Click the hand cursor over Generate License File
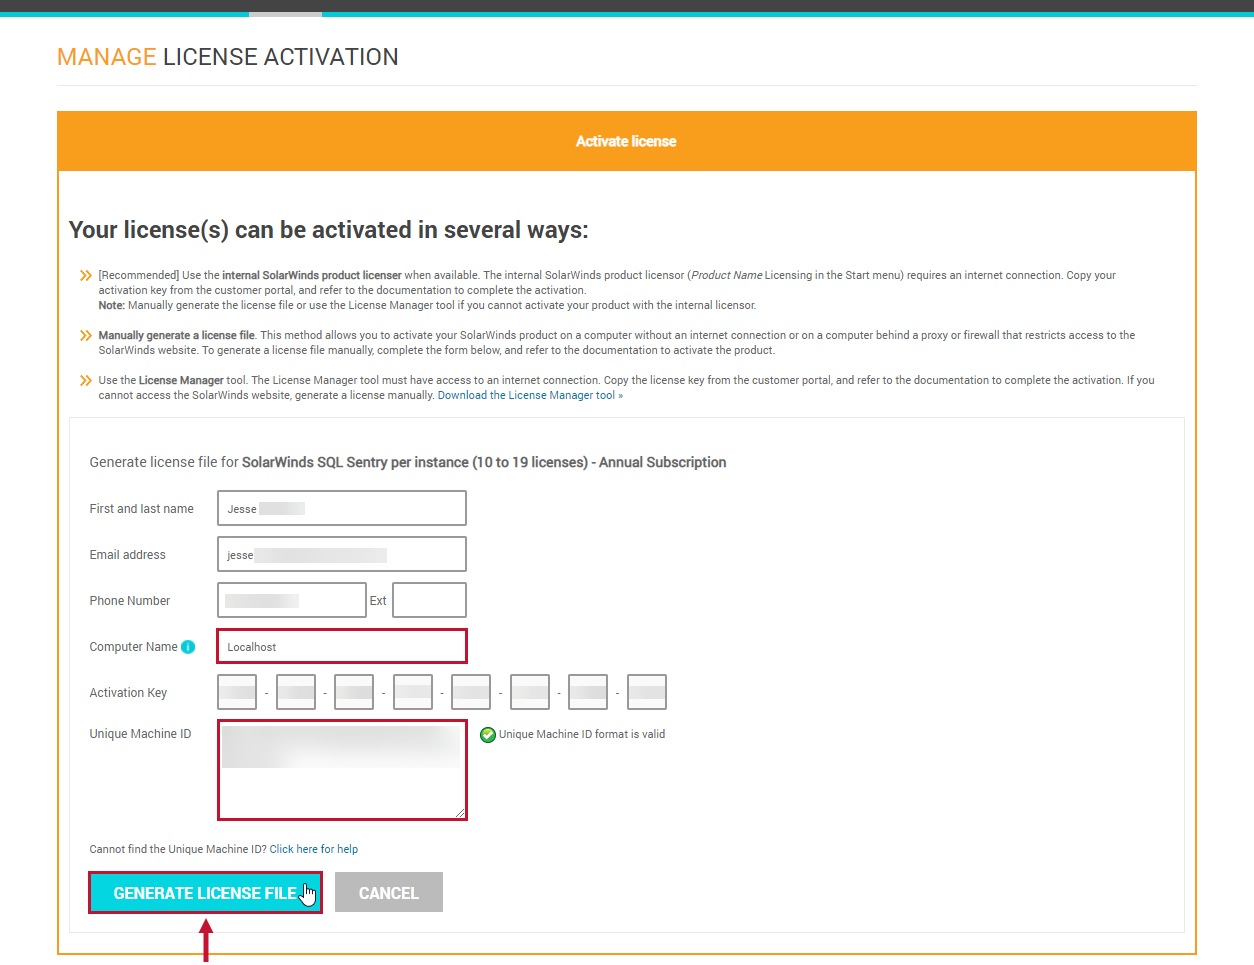This screenshot has width=1254, height=965. (307, 894)
